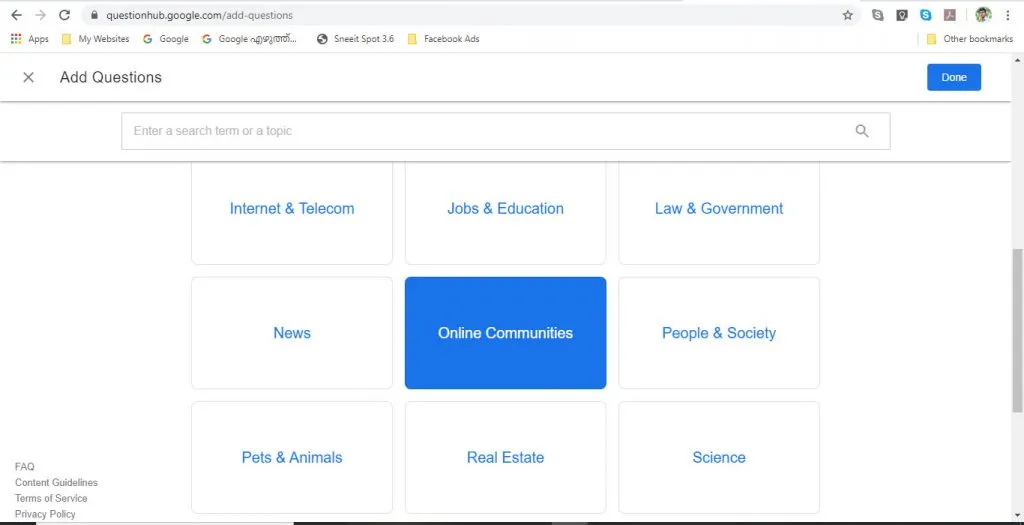Click the browser back arrow
The image size is (1024, 525).
[16, 15]
